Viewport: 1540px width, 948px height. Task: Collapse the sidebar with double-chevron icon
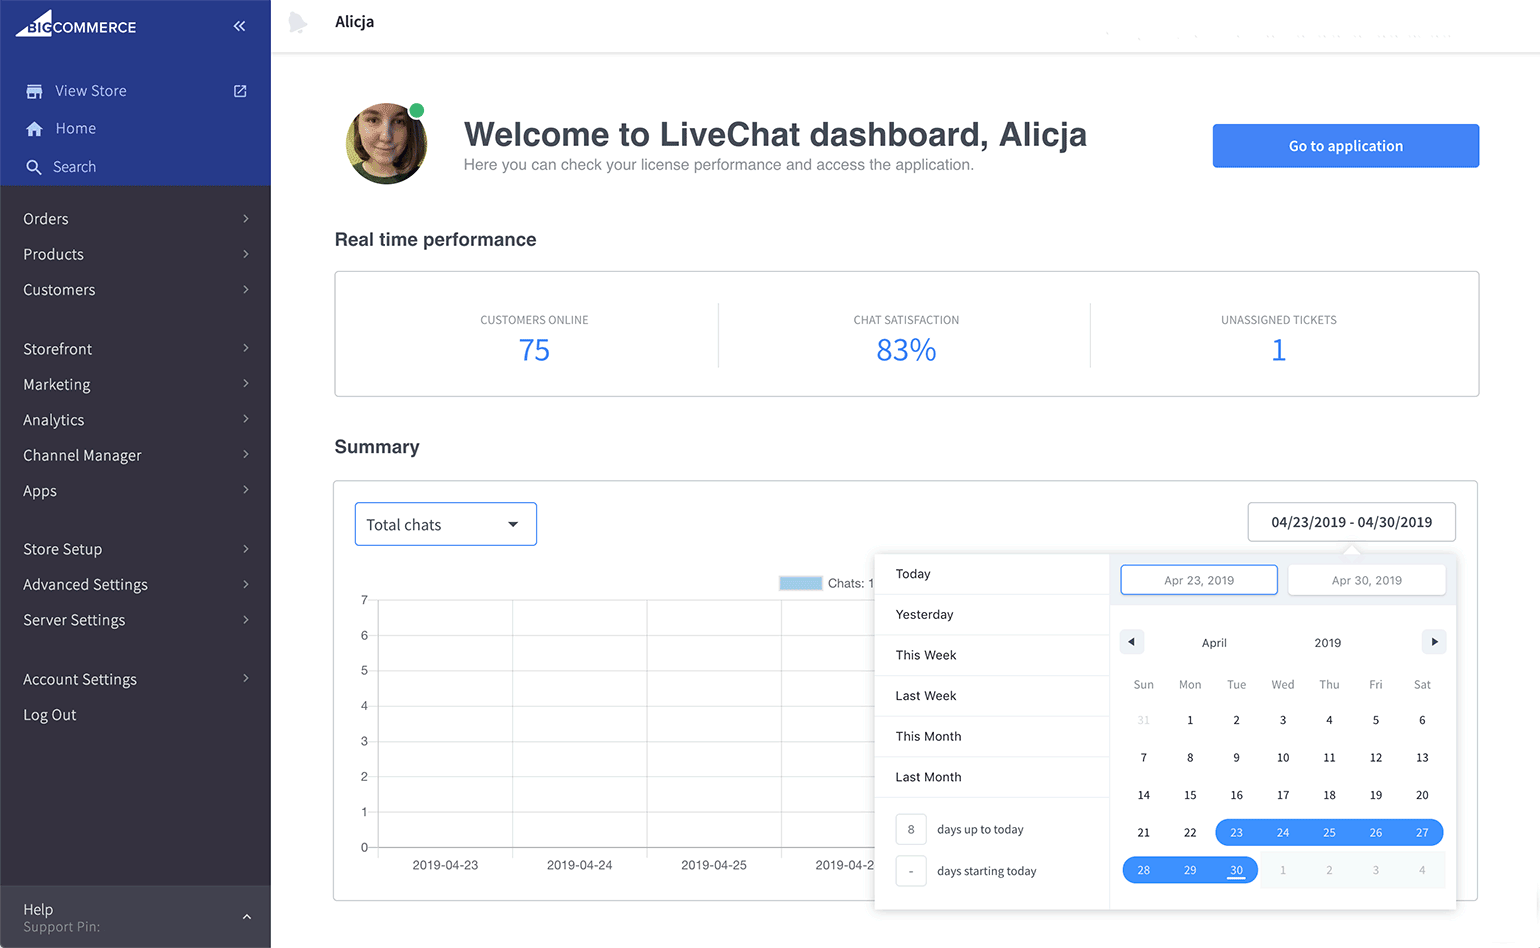239,26
